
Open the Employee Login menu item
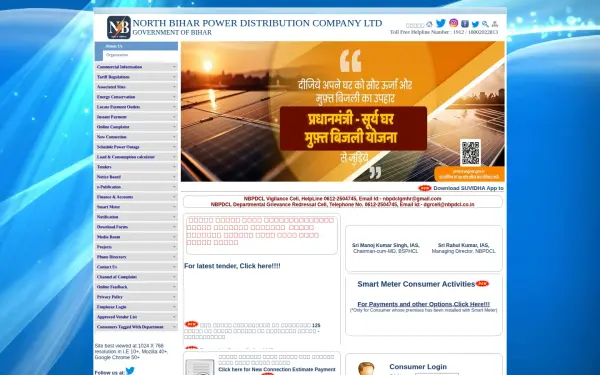(136, 307)
